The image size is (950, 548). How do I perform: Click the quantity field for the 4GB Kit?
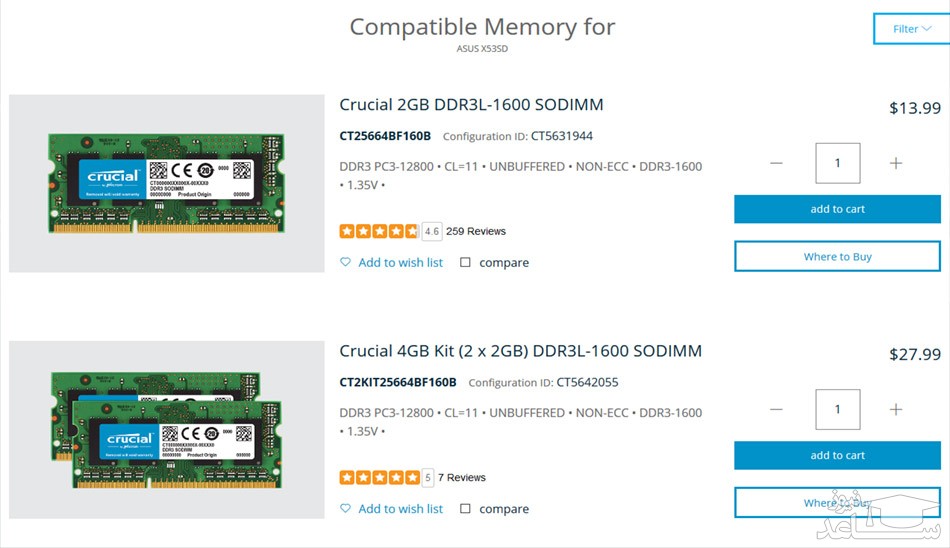[x=837, y=409]
